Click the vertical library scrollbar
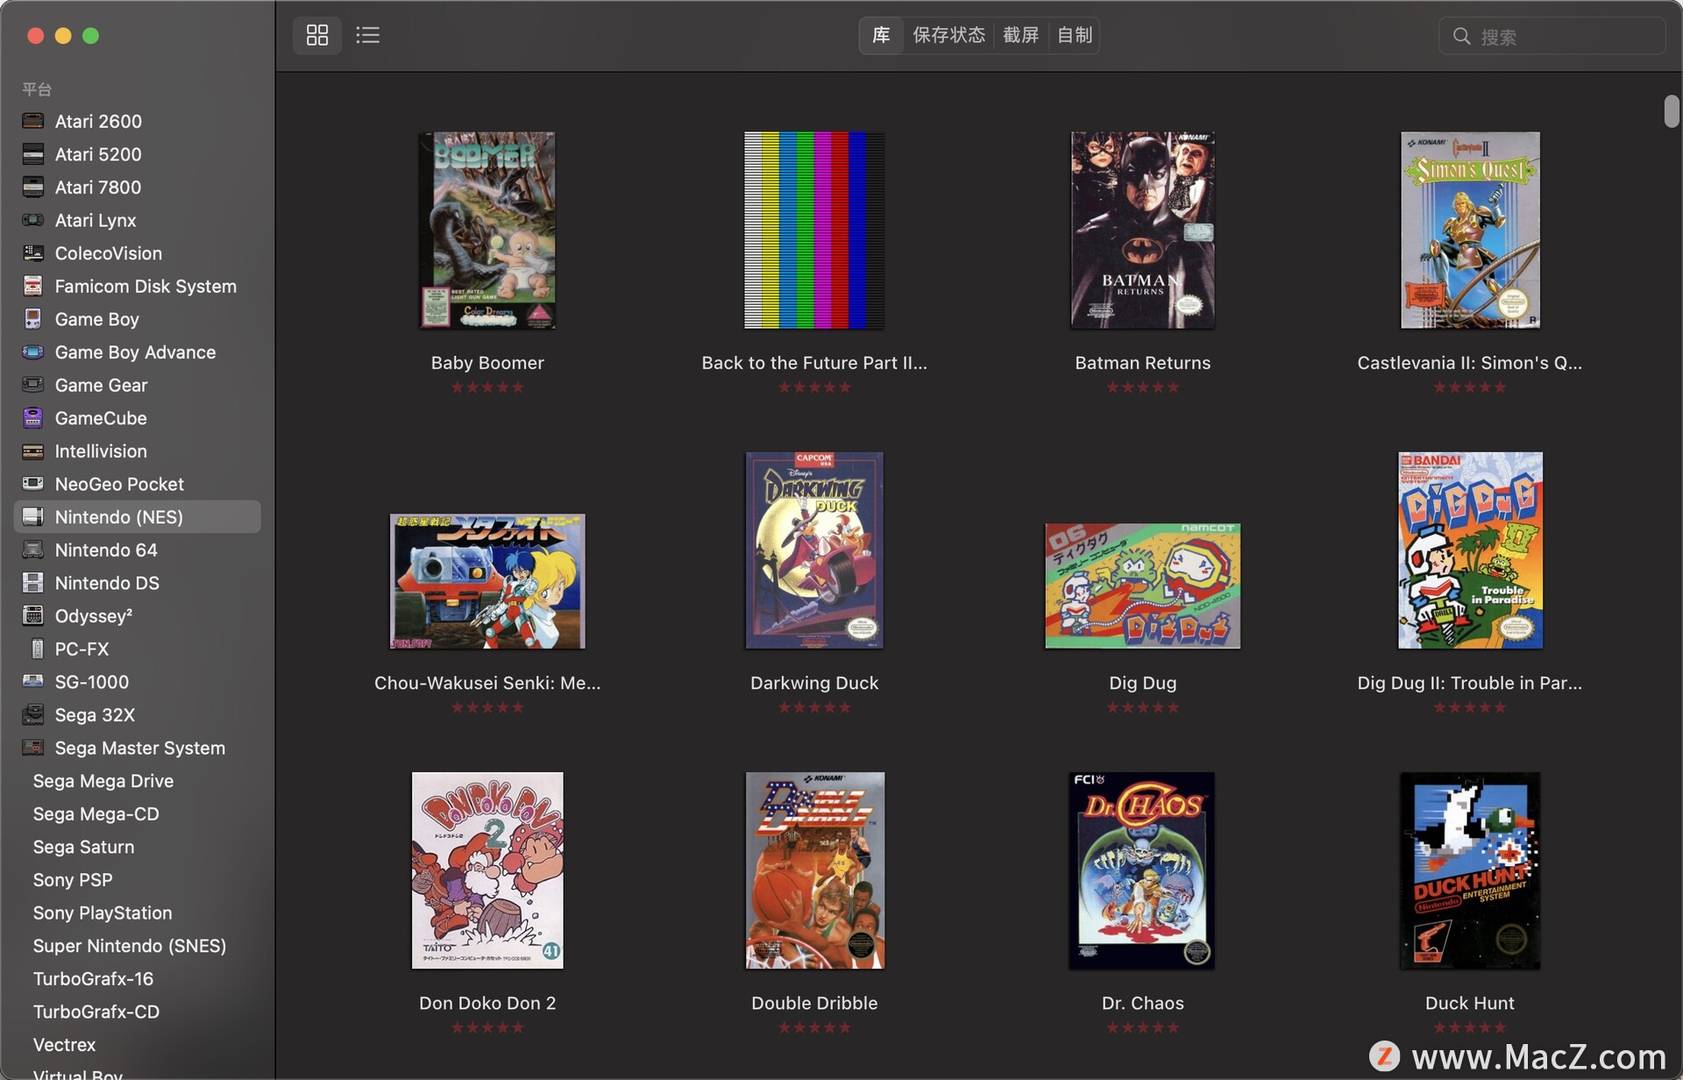Screen dimensions: 1683x1080 click(x=1671, y=111)
